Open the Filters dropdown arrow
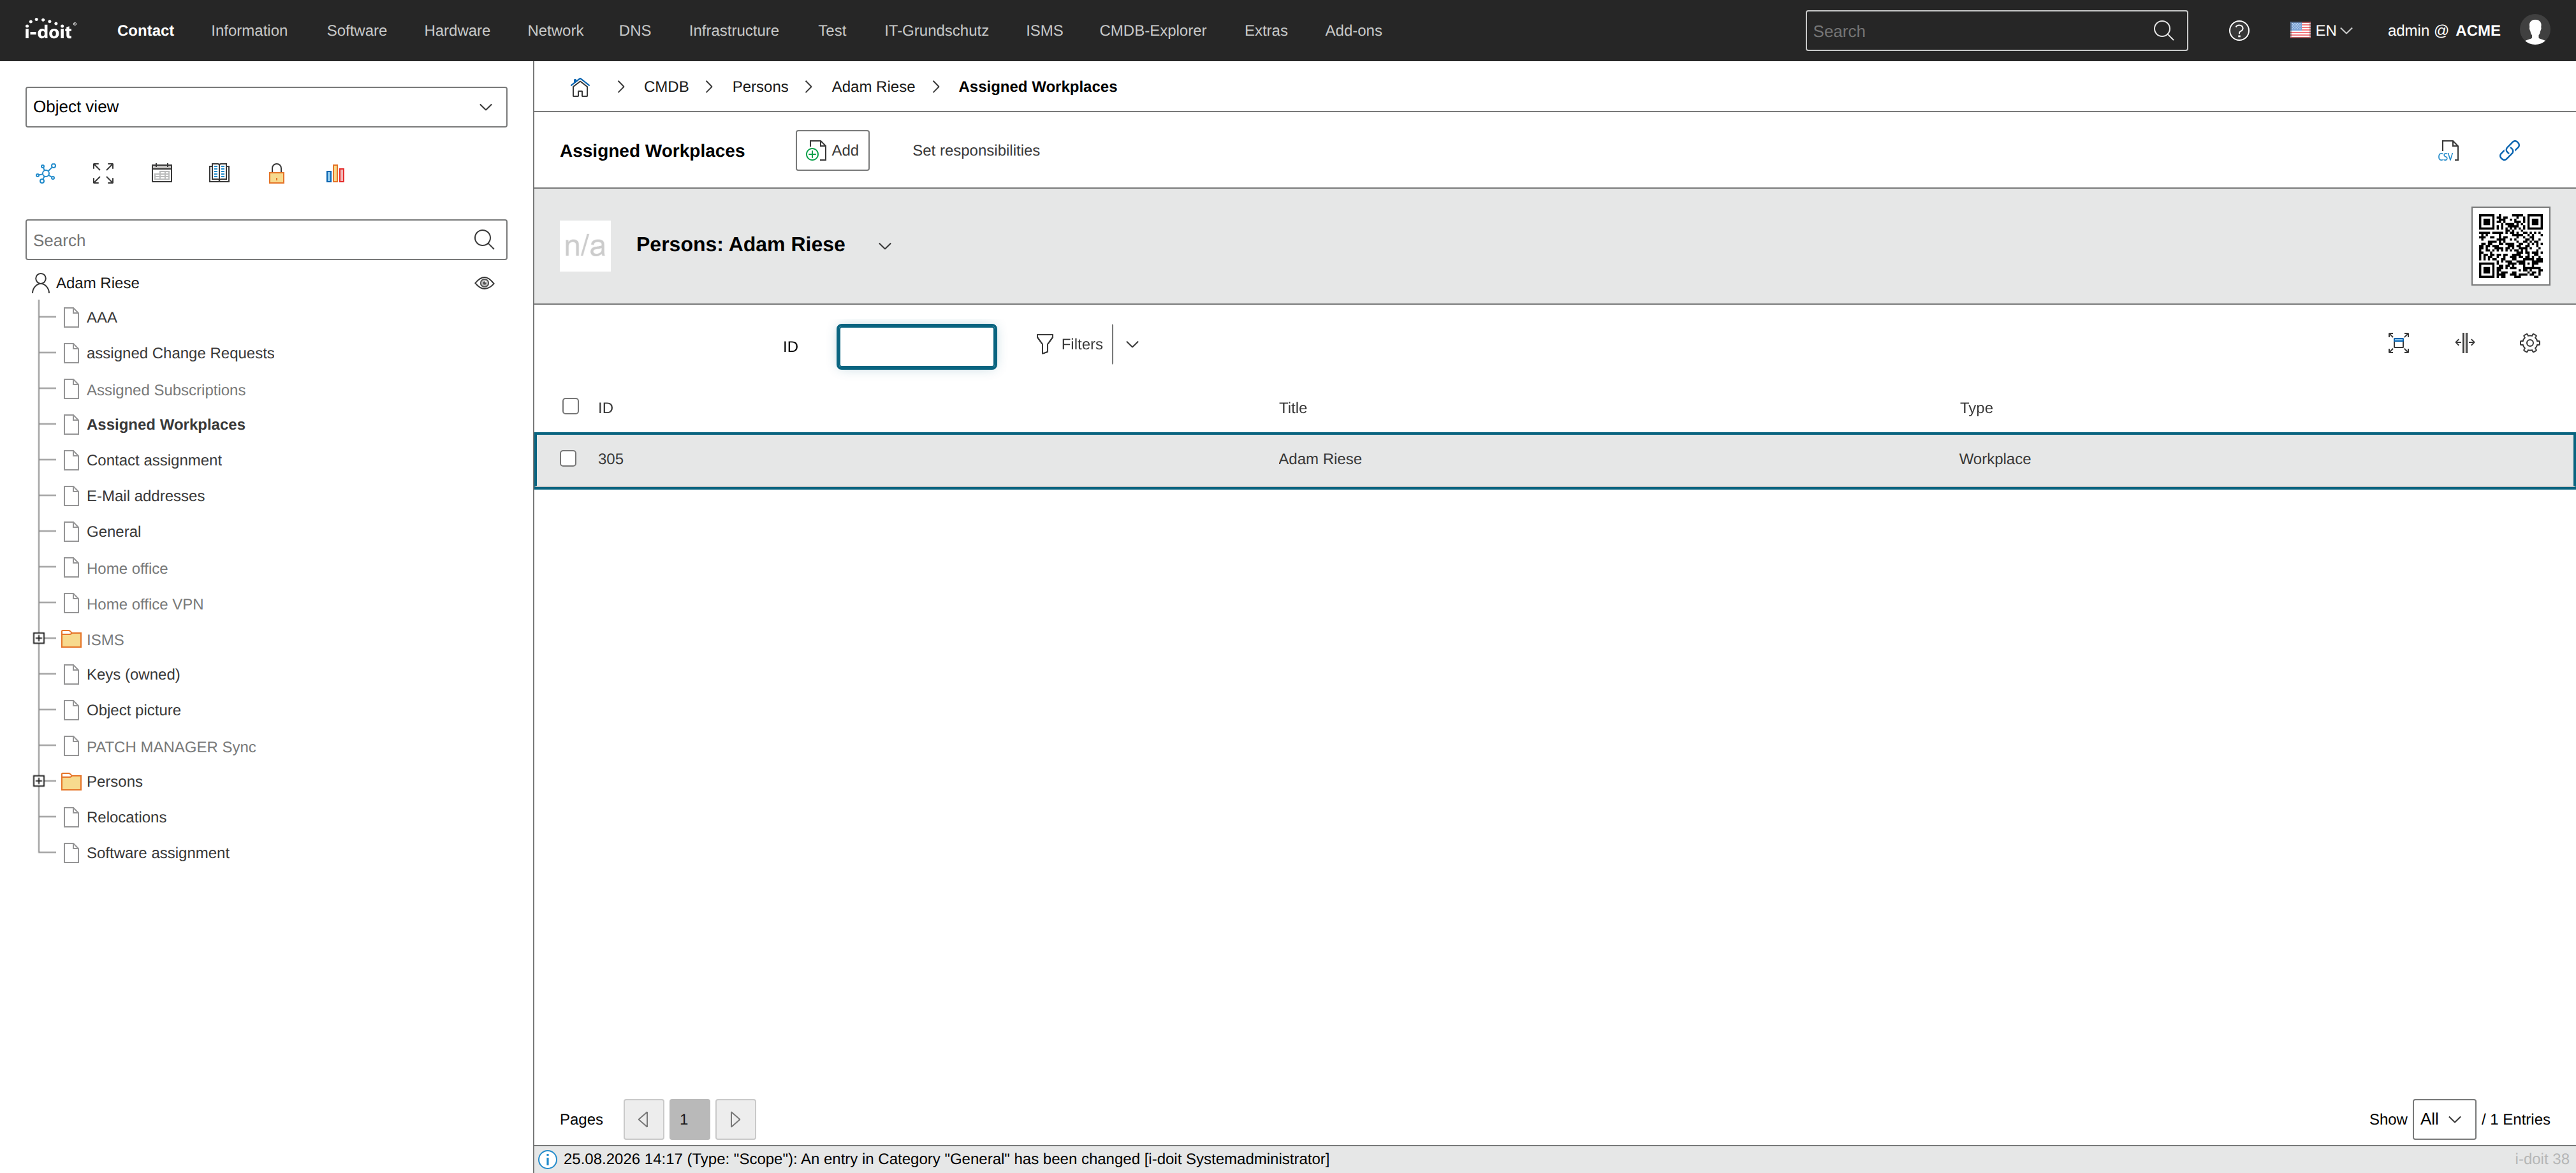This screenshot has width=2576, height=1173. click(x=1132, y=344)
